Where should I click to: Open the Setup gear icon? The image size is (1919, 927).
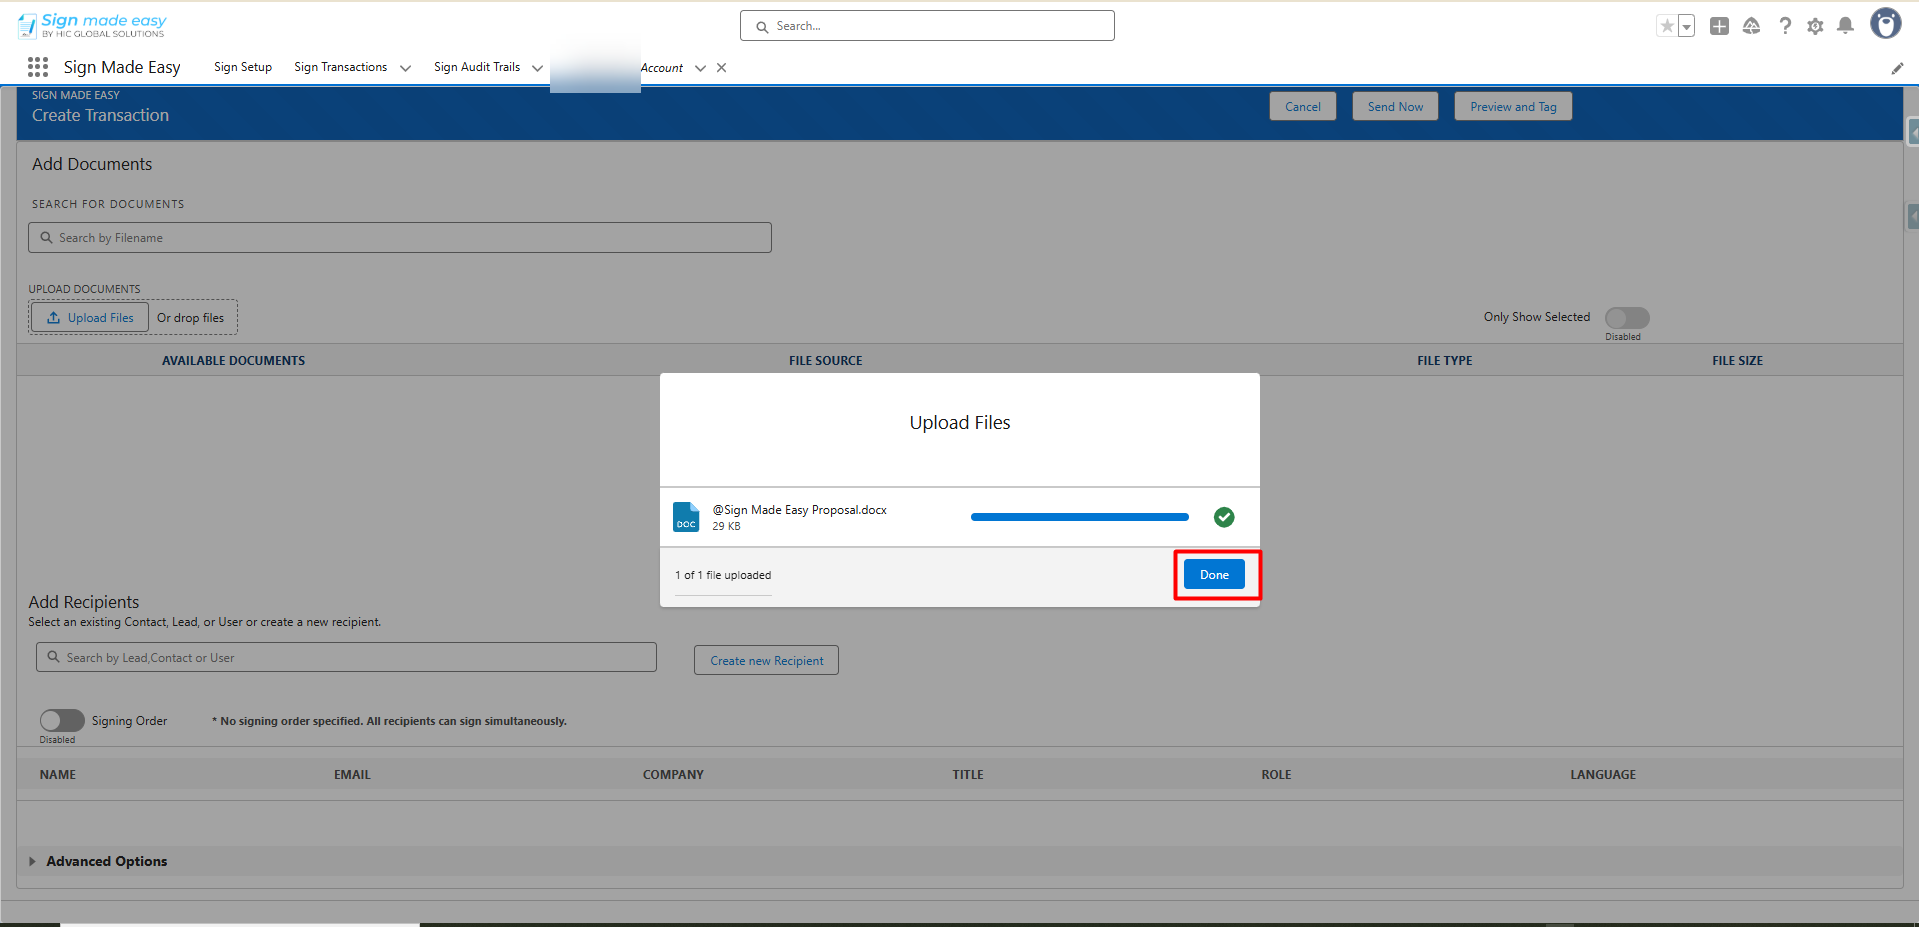point(1815,26)
